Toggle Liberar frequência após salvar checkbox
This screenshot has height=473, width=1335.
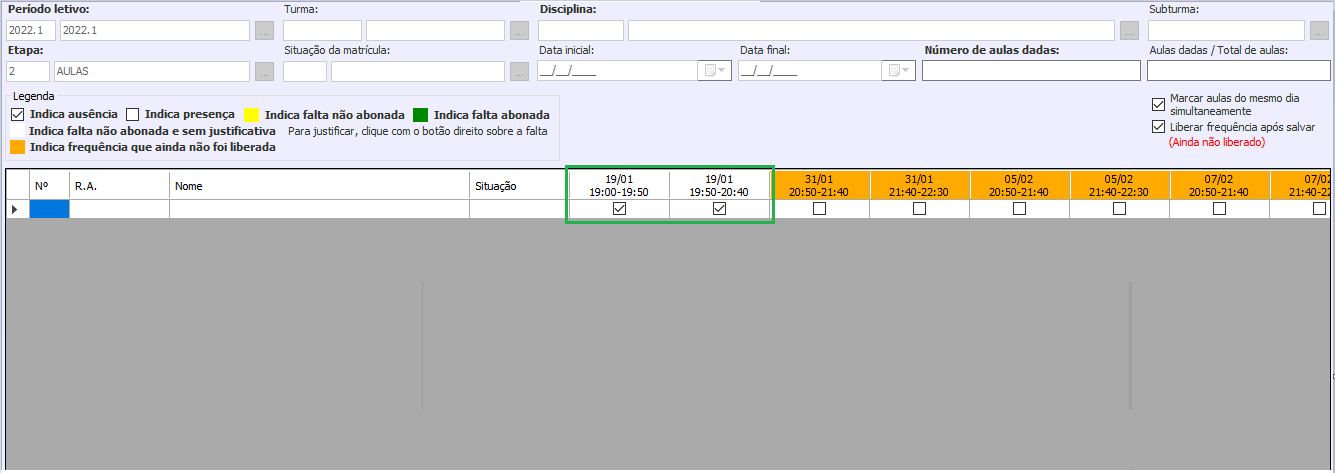(x=1159, y=127)
